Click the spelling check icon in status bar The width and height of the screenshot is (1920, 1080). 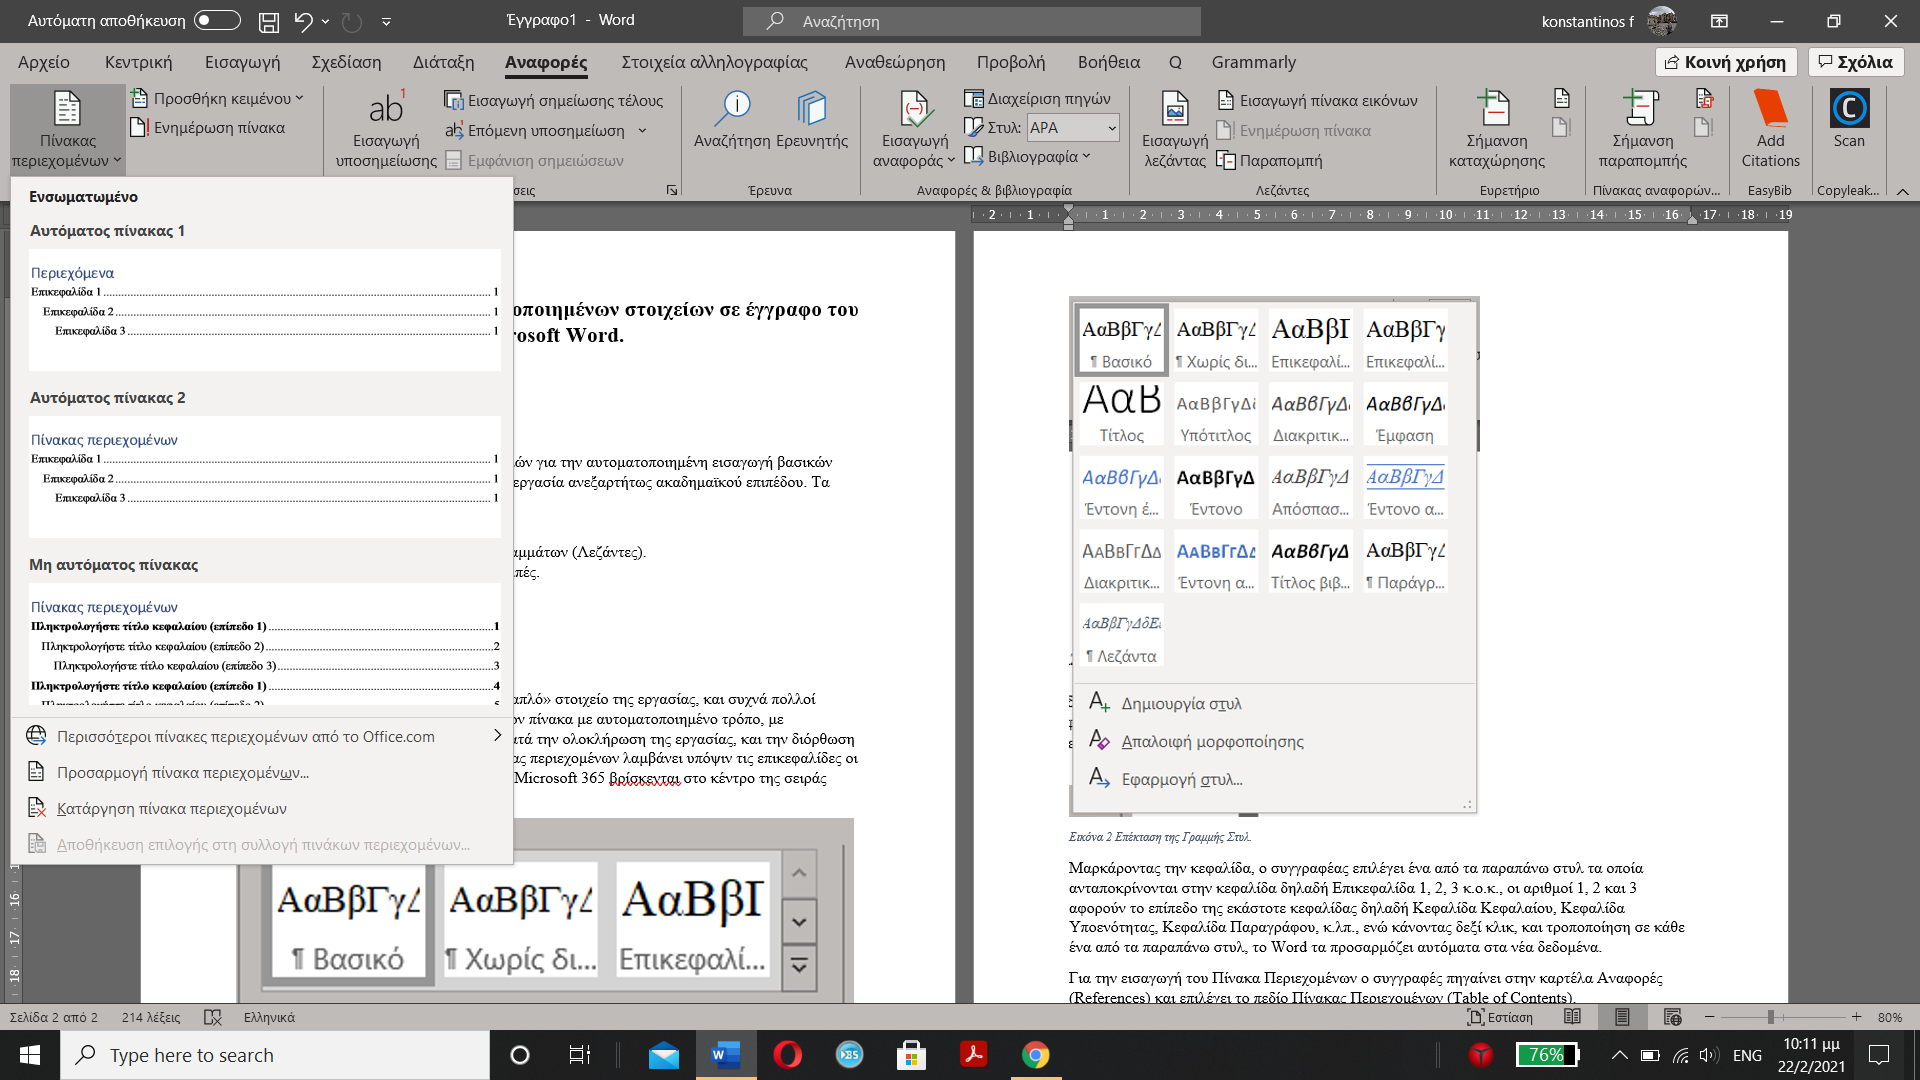coord(212,1017)
